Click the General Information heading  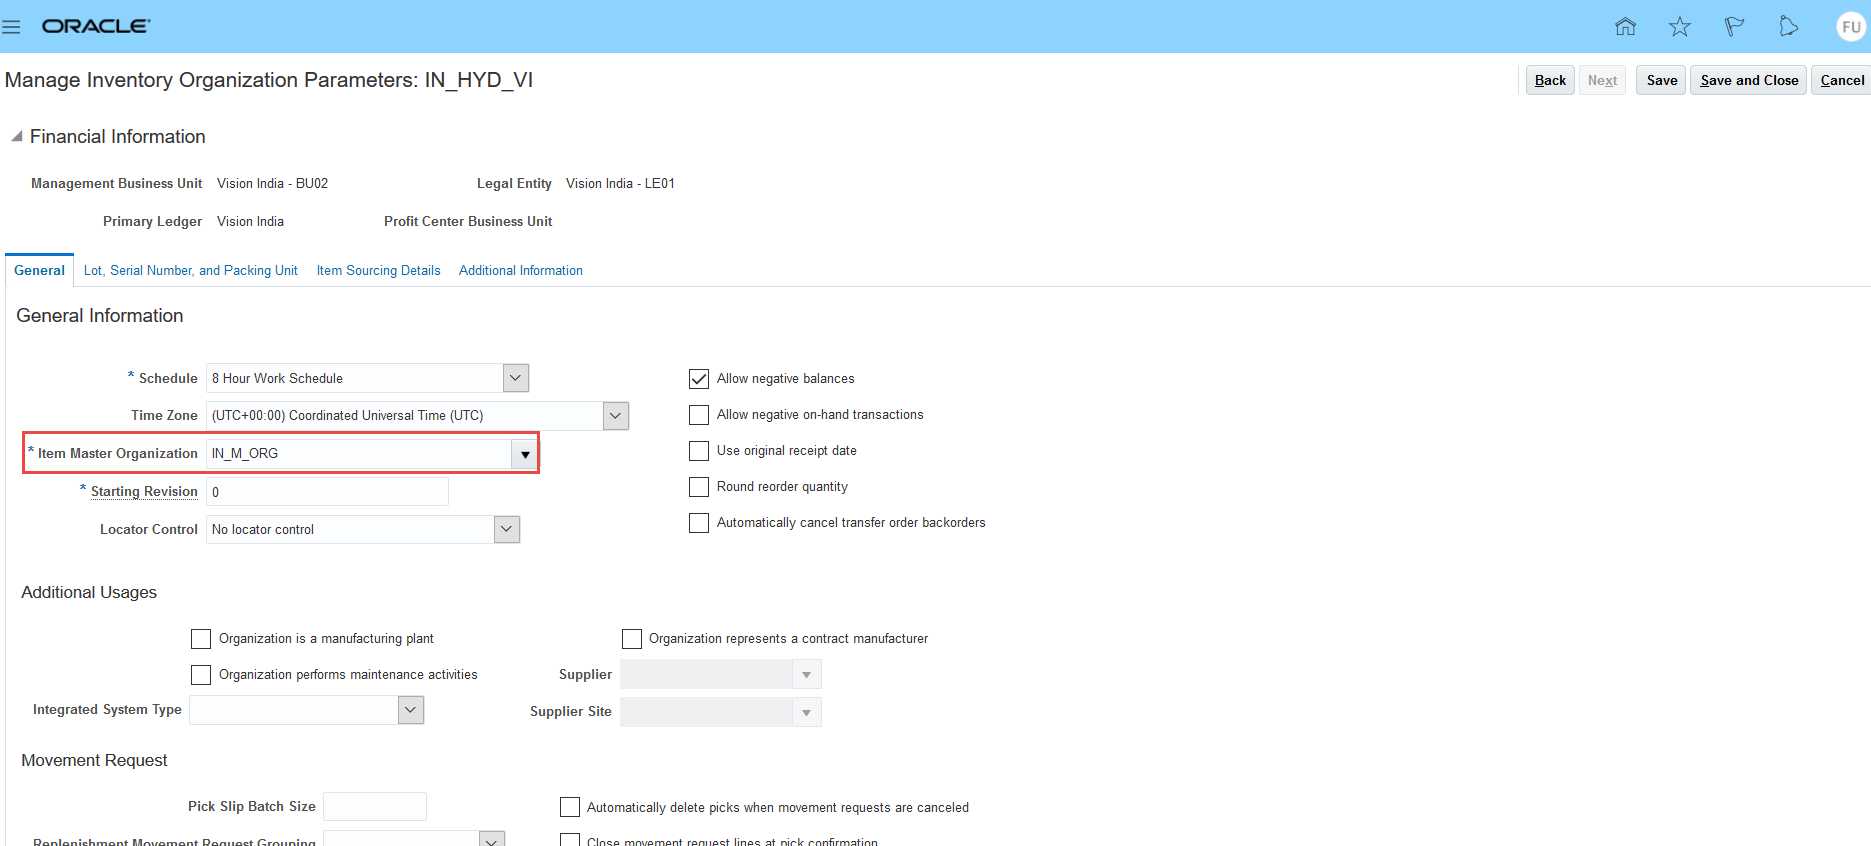point(100,316)
